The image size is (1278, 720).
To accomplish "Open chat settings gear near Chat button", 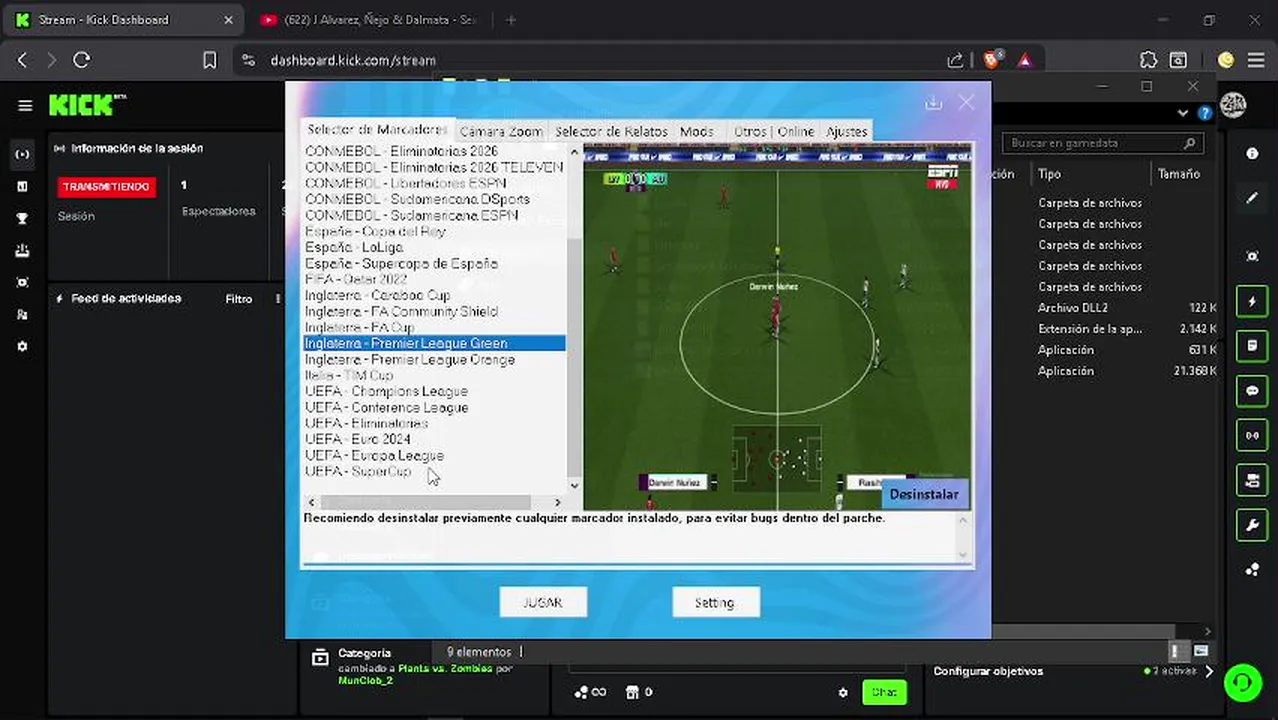I will click(x=843, y=692).
